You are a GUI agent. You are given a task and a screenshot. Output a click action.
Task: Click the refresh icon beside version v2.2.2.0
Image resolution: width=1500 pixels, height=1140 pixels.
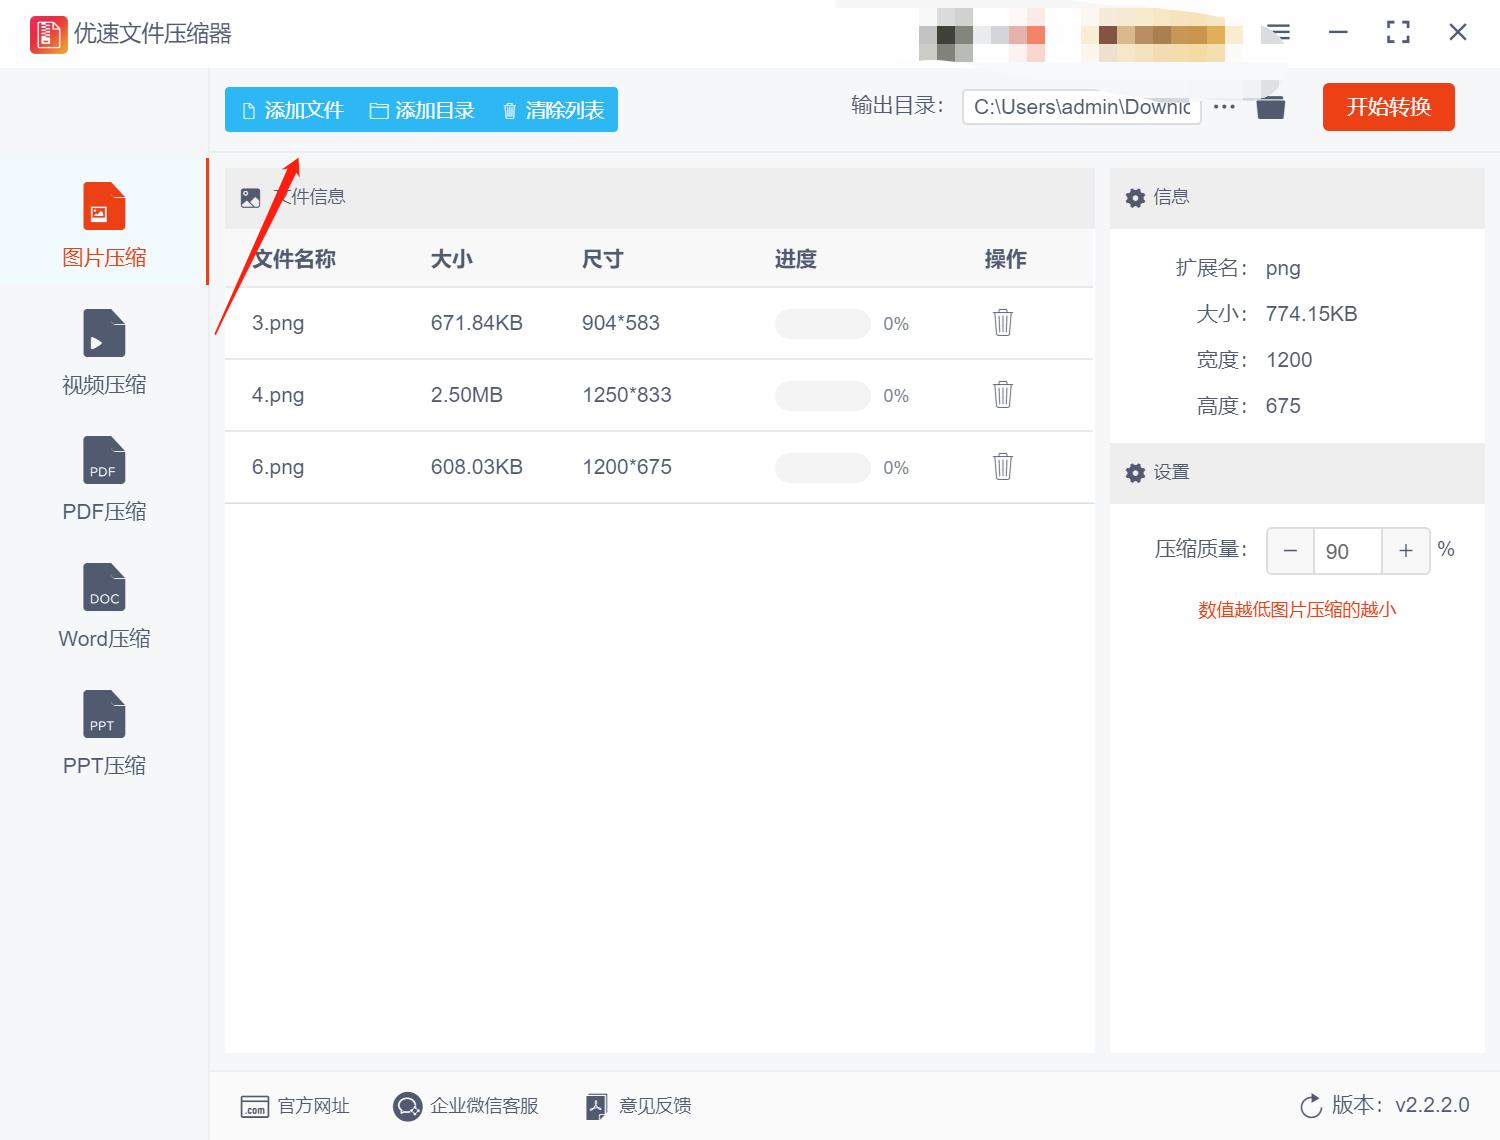pos(1311,1105)
